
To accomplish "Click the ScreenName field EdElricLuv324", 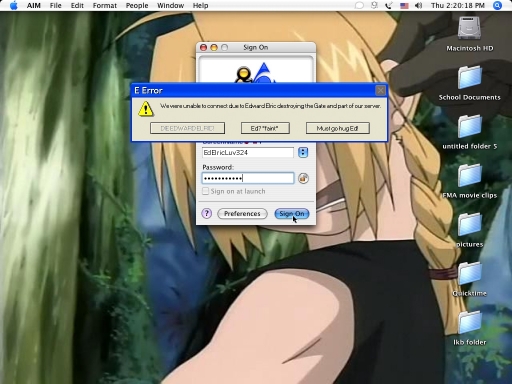I will tap(248, 153).
